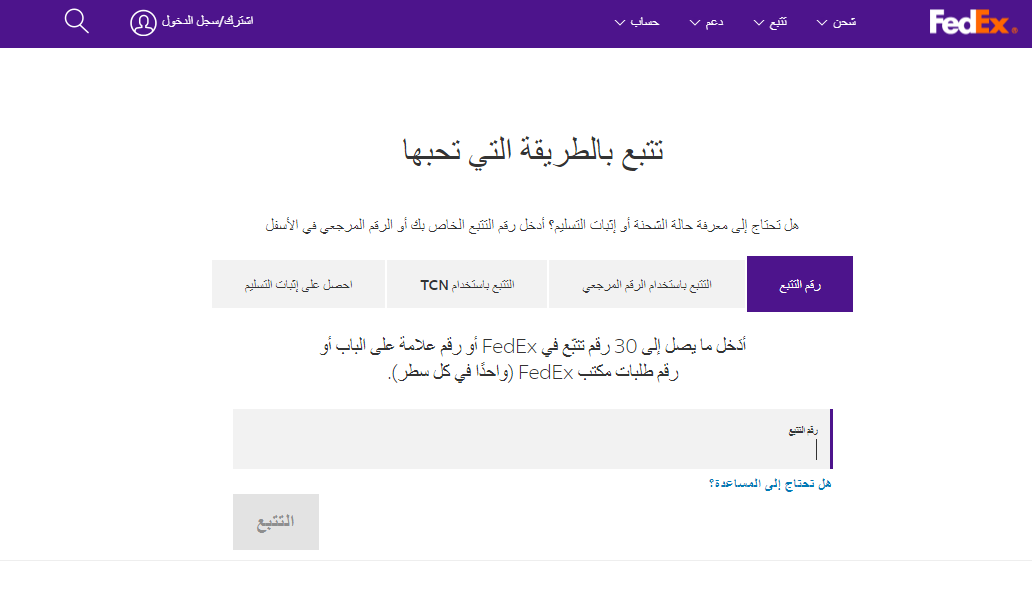
Task: Click the heading تتبع بالطريقة التي تحبها
Action: tap(532, 151)
